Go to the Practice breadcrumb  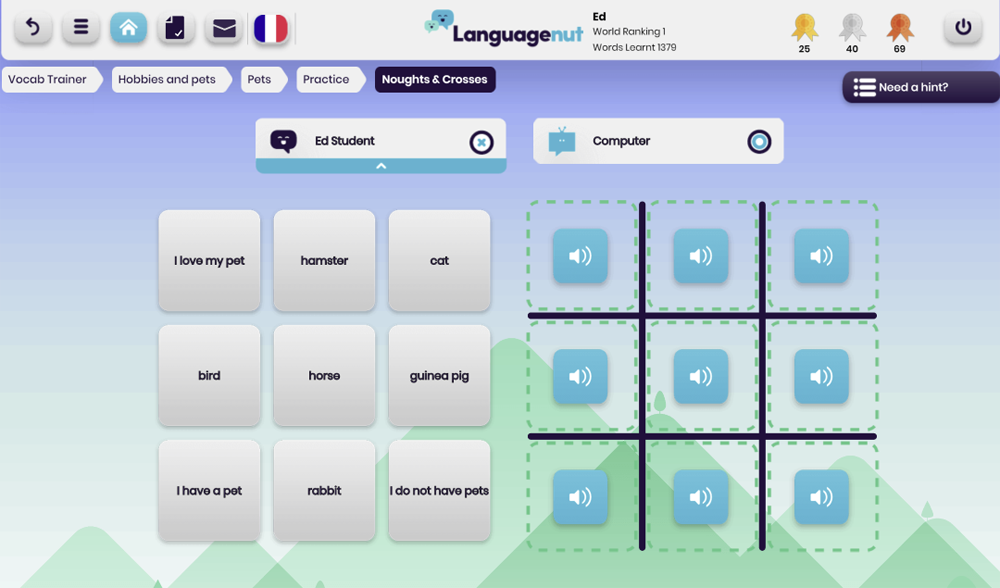coord(326,80)
